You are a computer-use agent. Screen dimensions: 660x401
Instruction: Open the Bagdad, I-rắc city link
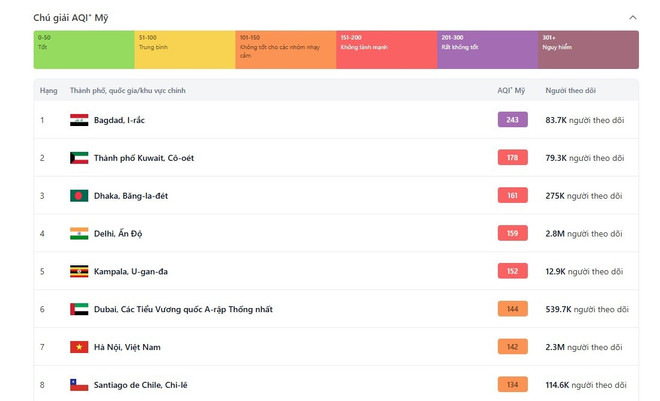119,120
